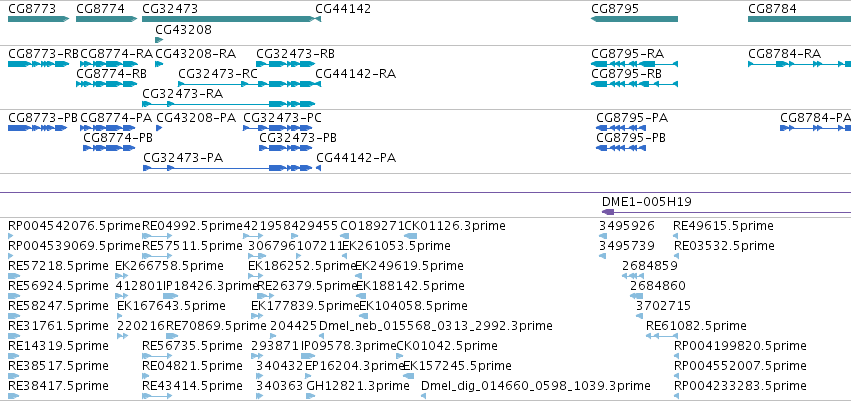Click EST EK249619.5prime
Image resolution: width=851 pixels, height=401 pixels.
(359, 276)
